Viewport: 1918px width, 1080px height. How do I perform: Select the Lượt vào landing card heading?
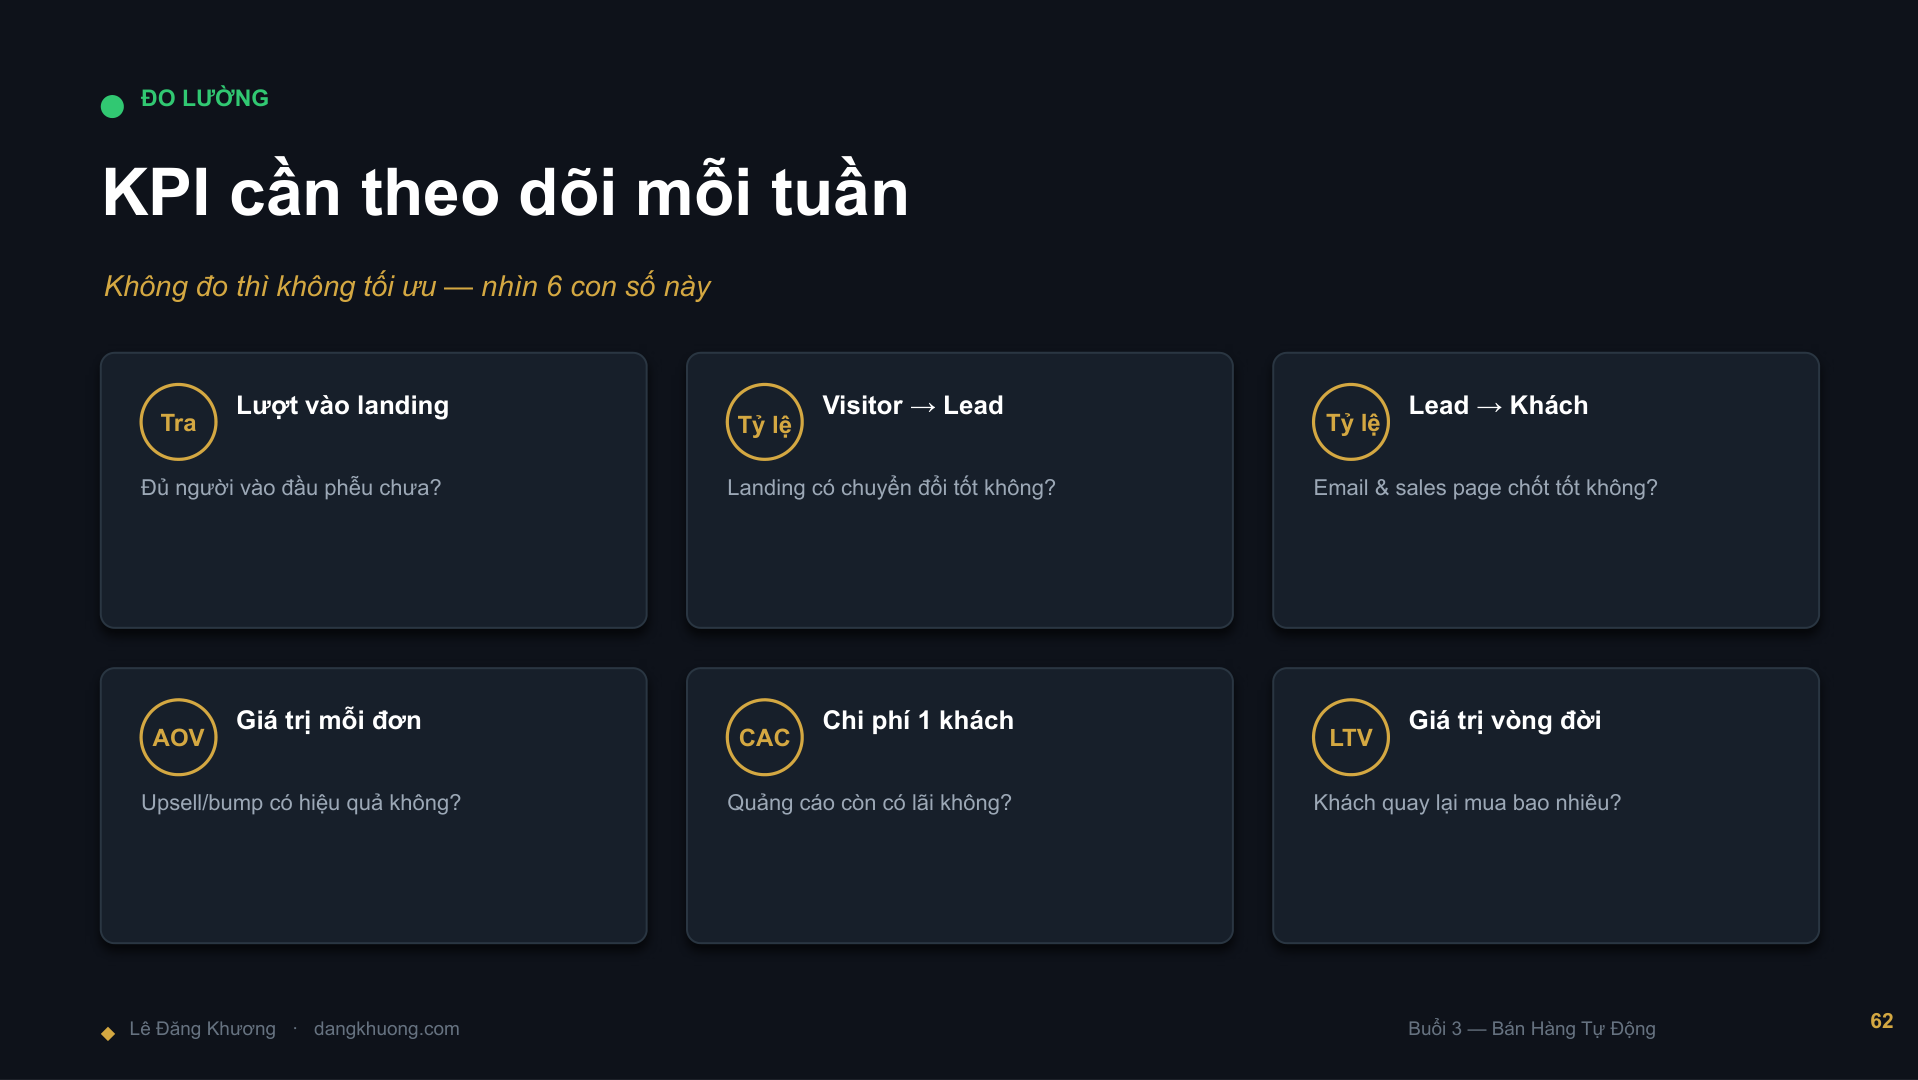coord(342,405)
